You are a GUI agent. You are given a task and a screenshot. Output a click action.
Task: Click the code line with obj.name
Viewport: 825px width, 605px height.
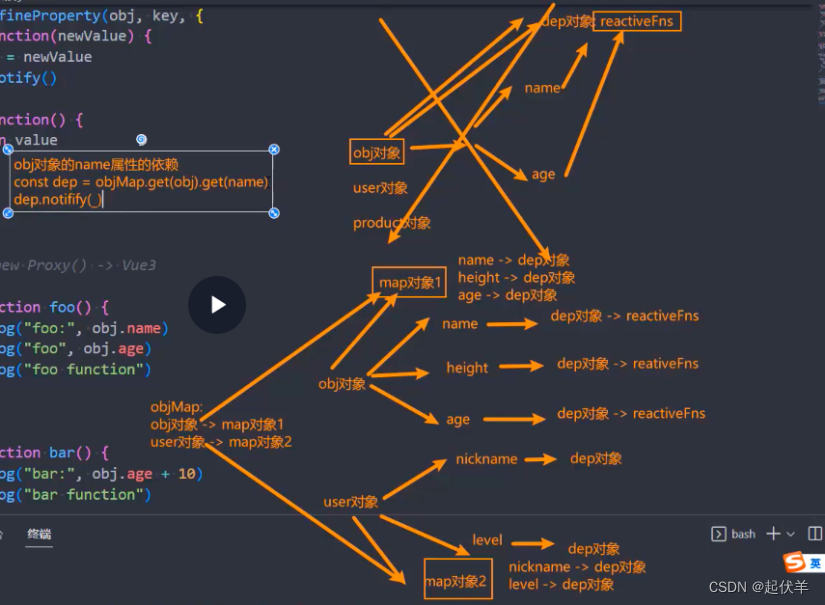pos(84,328)
